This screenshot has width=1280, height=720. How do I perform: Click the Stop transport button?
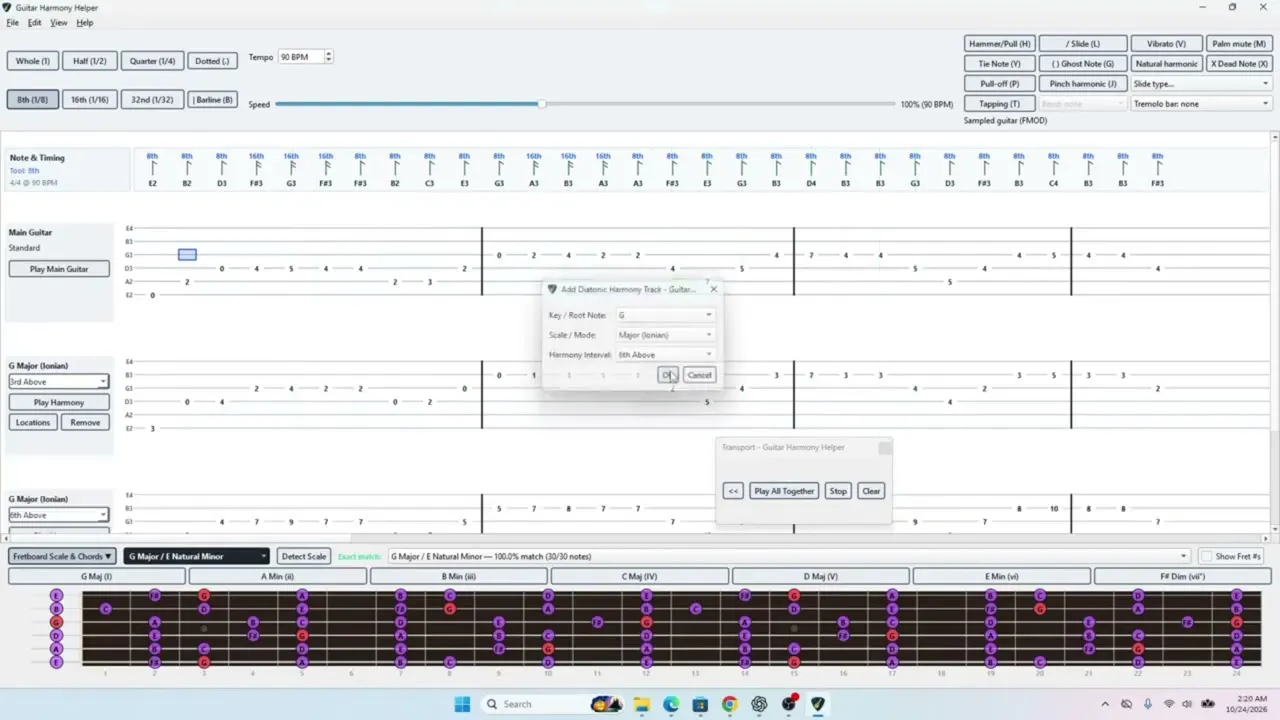pyautogui.click(x=838, y=491)
